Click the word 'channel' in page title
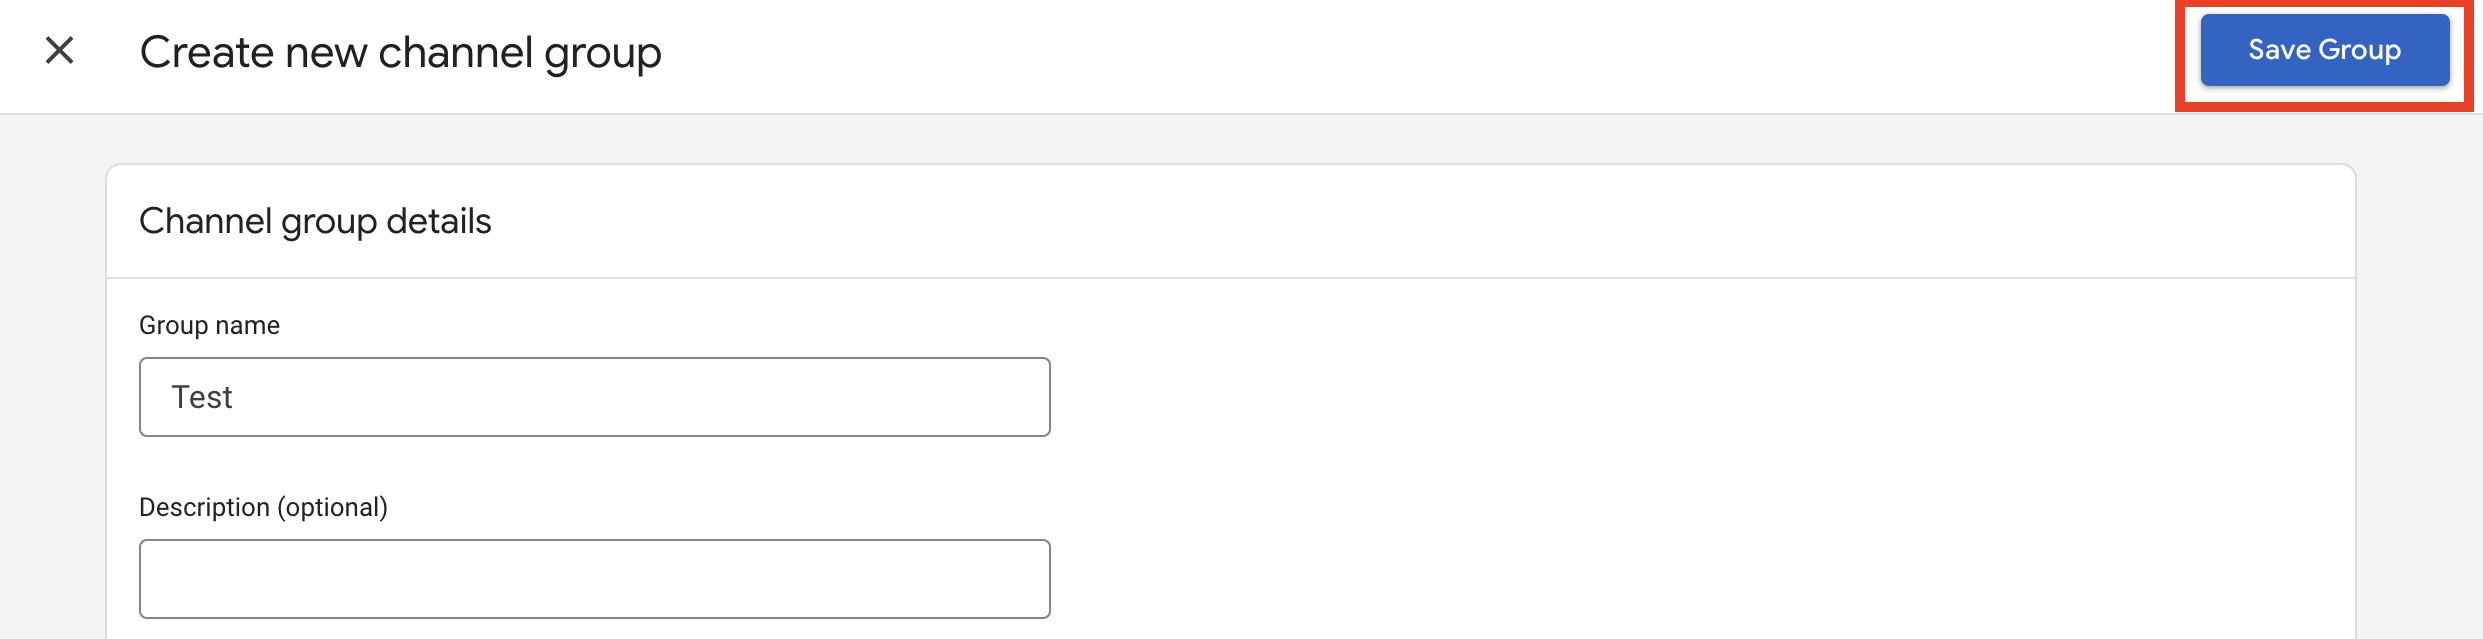 [455, 52]
